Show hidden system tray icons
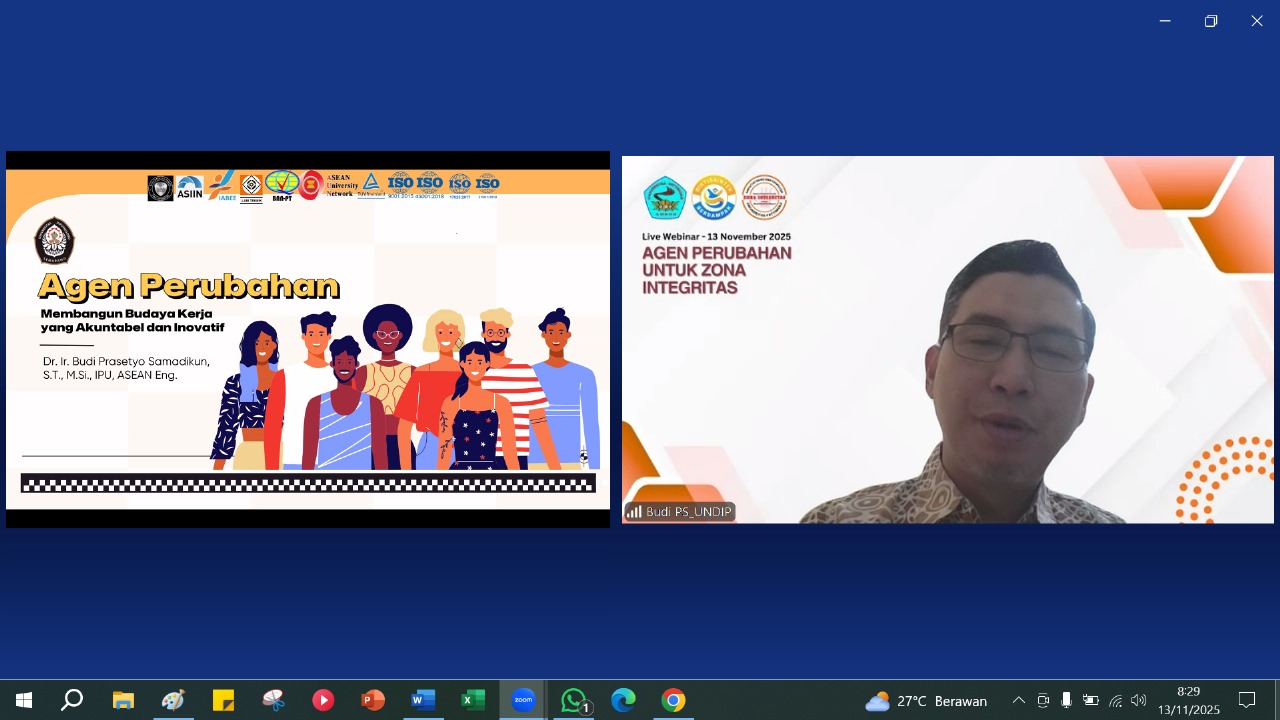Screen dimensions: 1280x720 tap(1018, 700)
